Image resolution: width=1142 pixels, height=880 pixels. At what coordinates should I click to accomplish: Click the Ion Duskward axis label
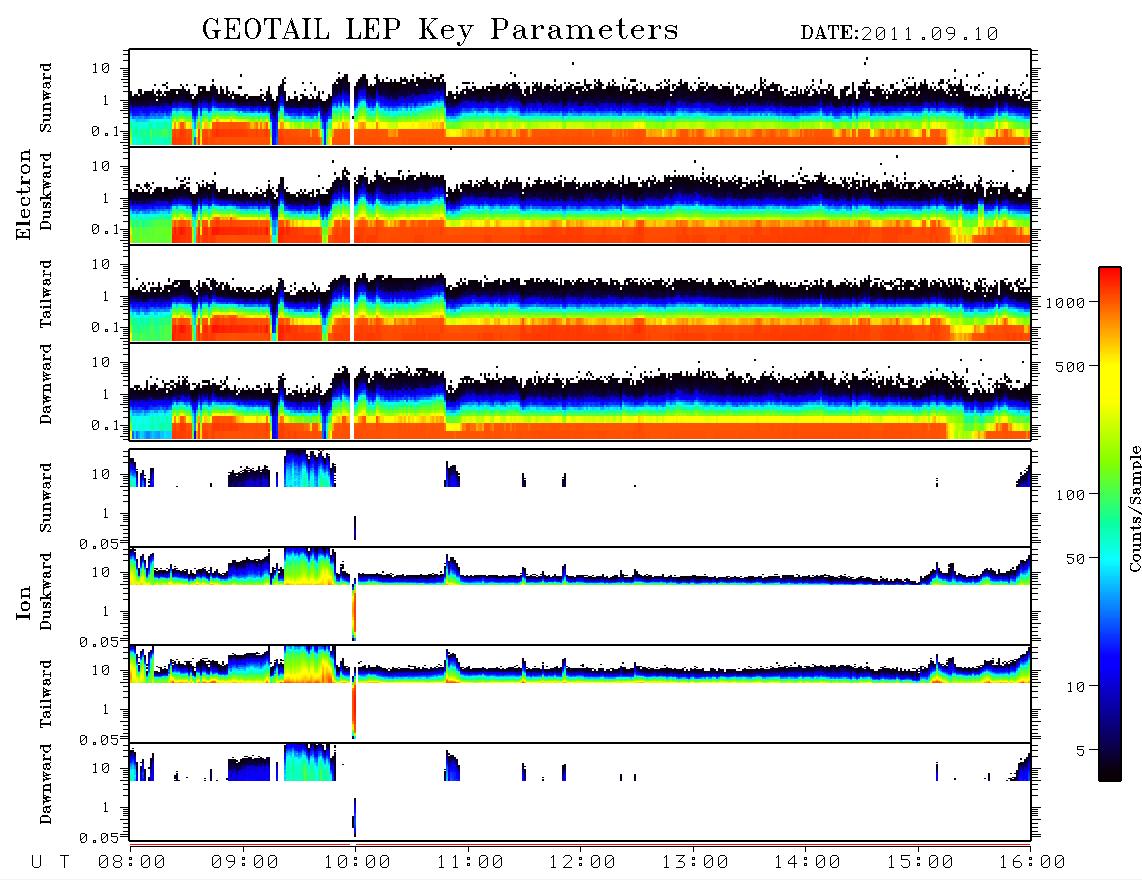[46, 591]
